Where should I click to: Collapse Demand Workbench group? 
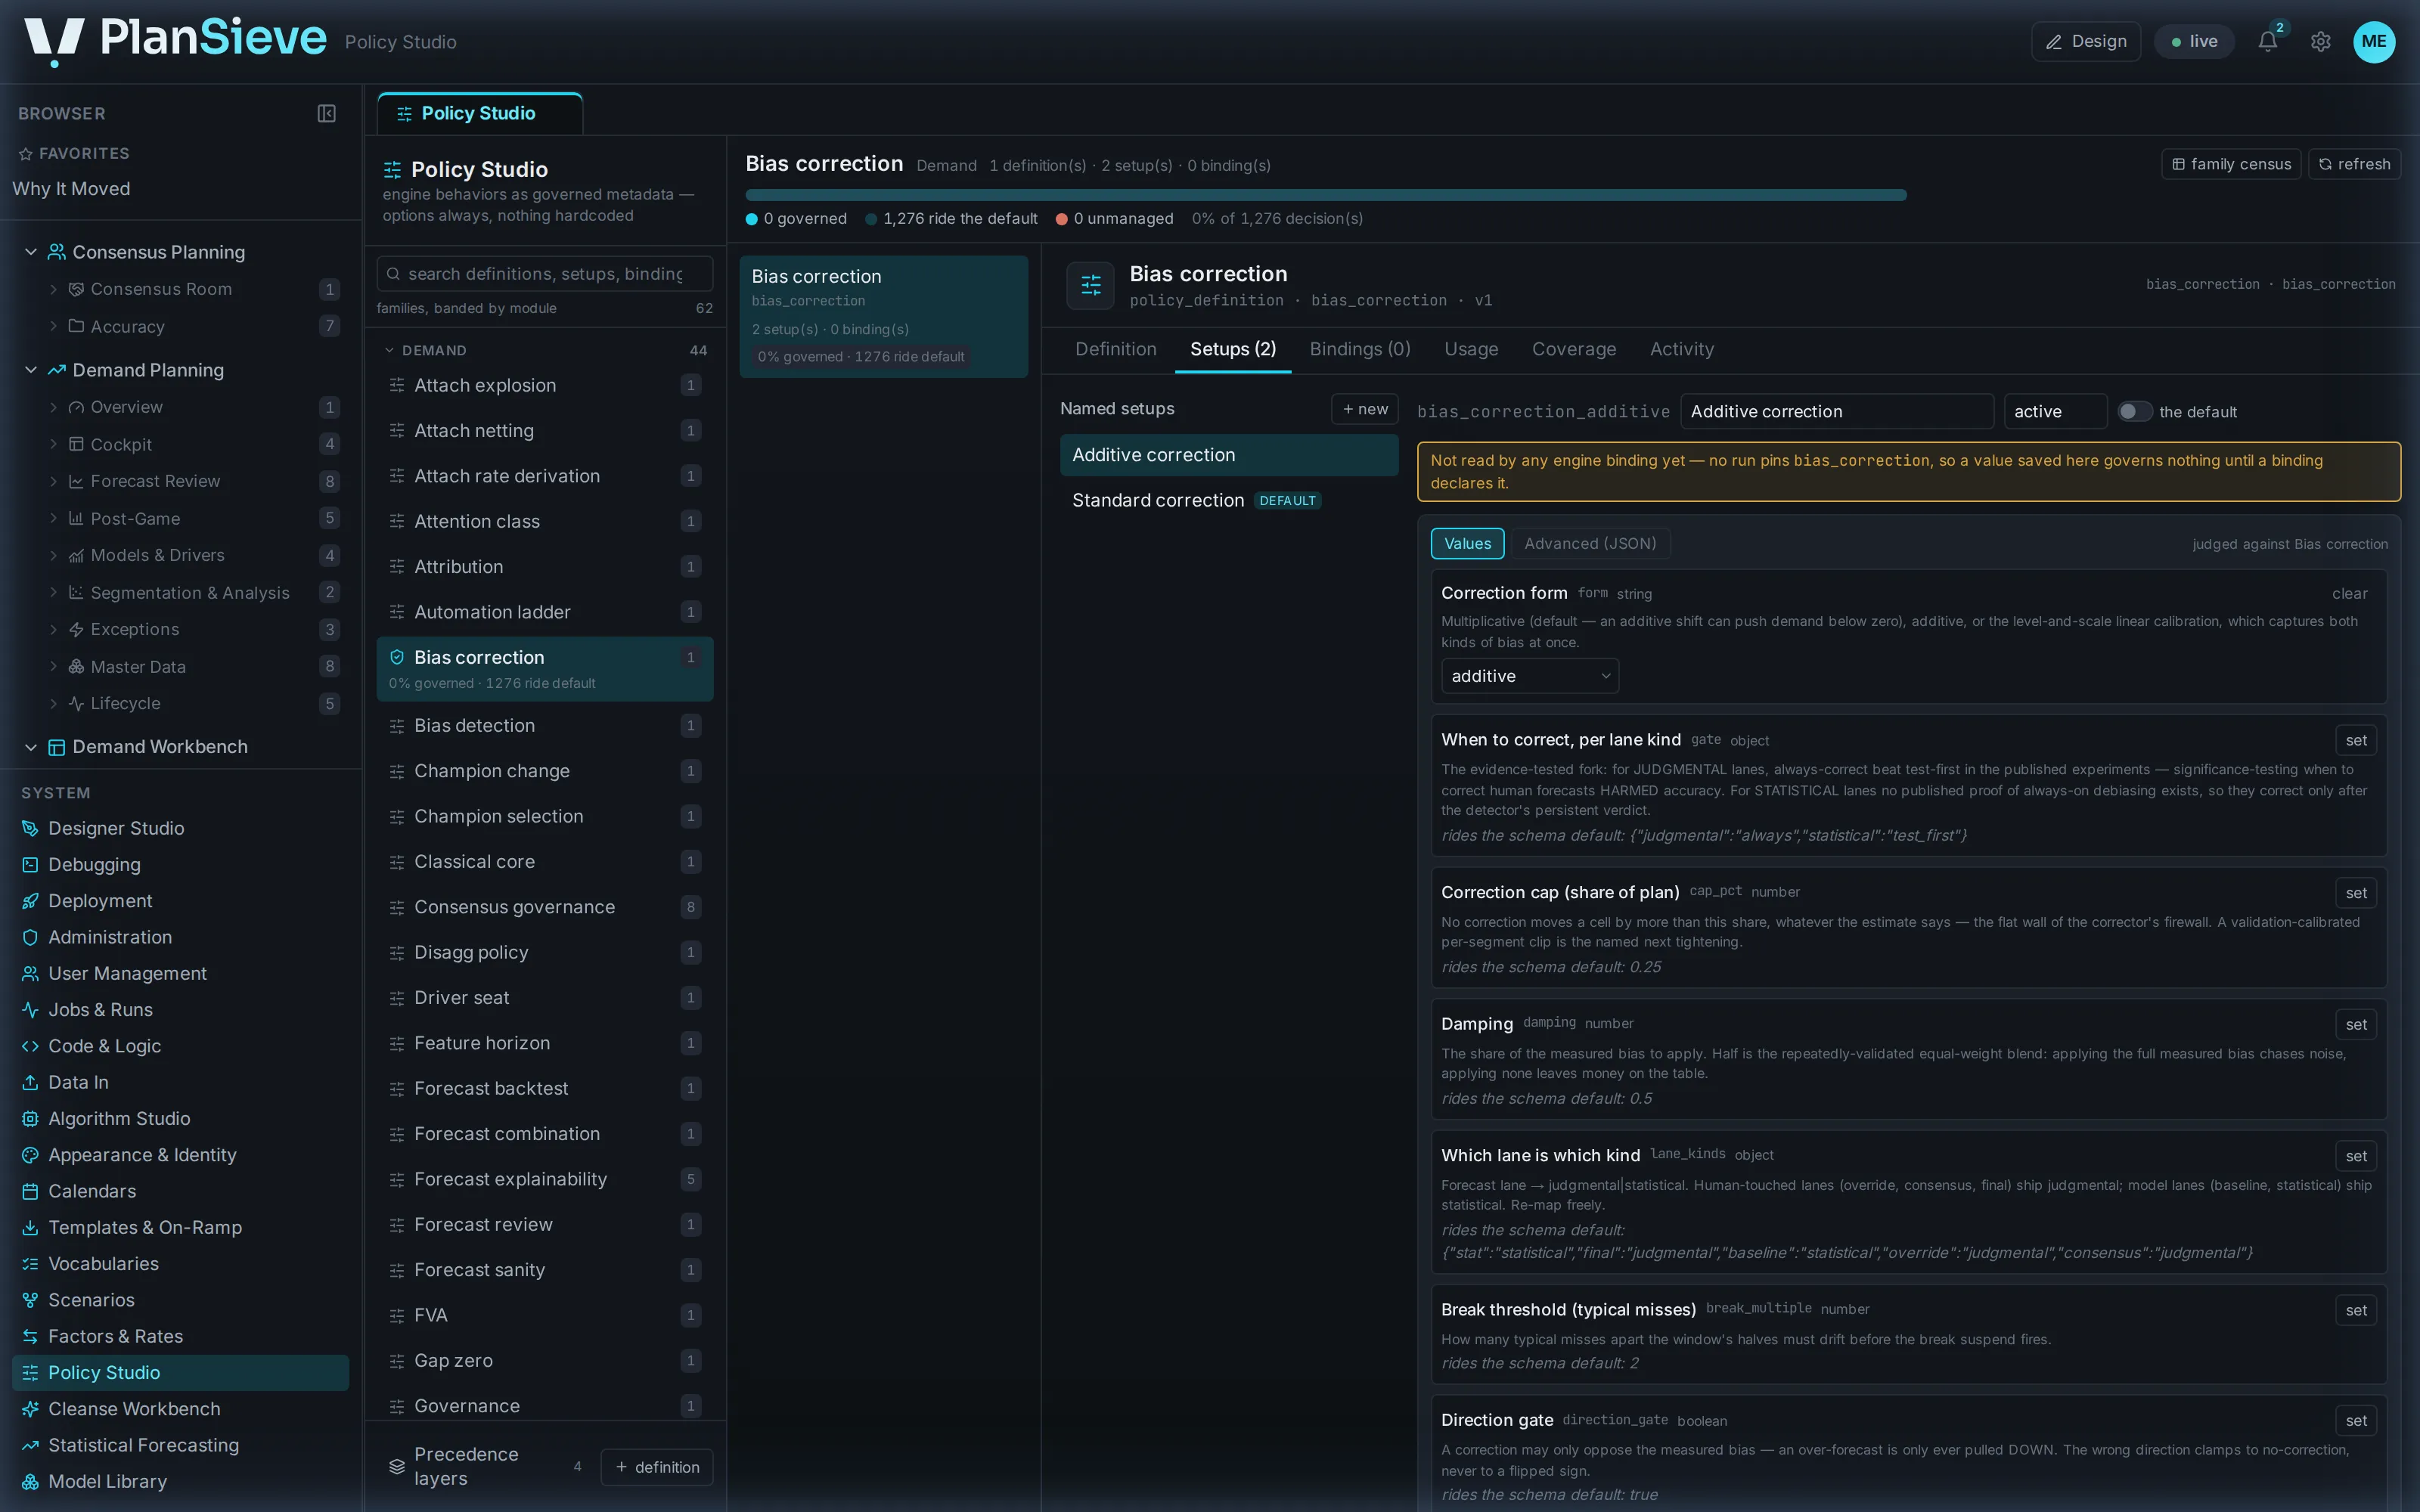click(x=31, y=747)
